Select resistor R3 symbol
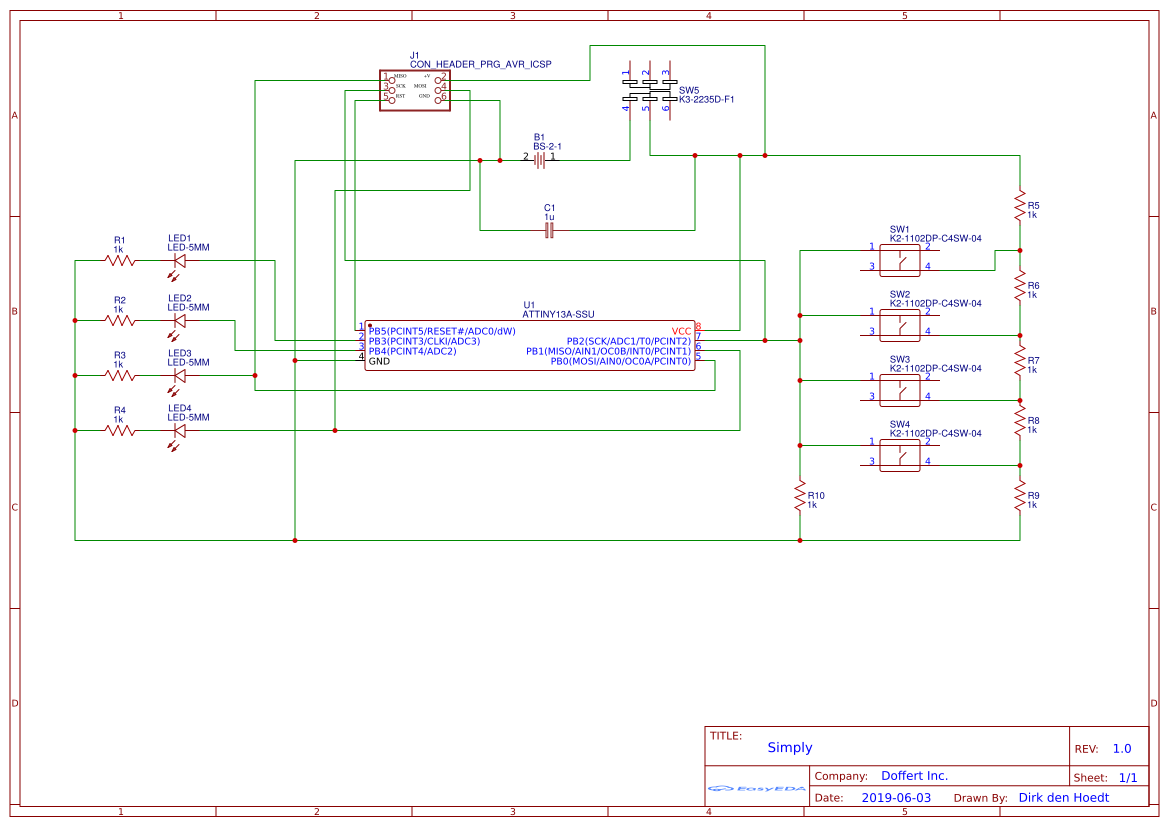The width and height of the screenshot is (1169, 827). (120, 376)
